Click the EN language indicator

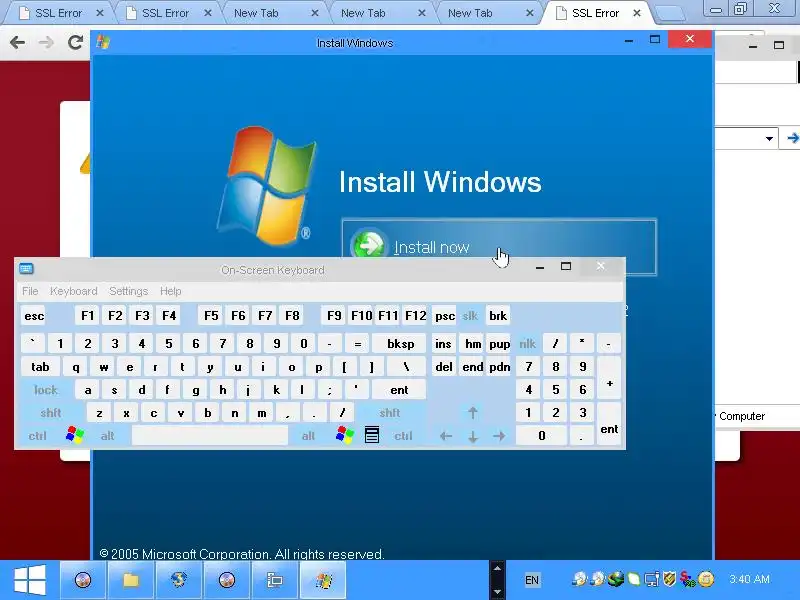pyautogui.click(x=532, y=580)
